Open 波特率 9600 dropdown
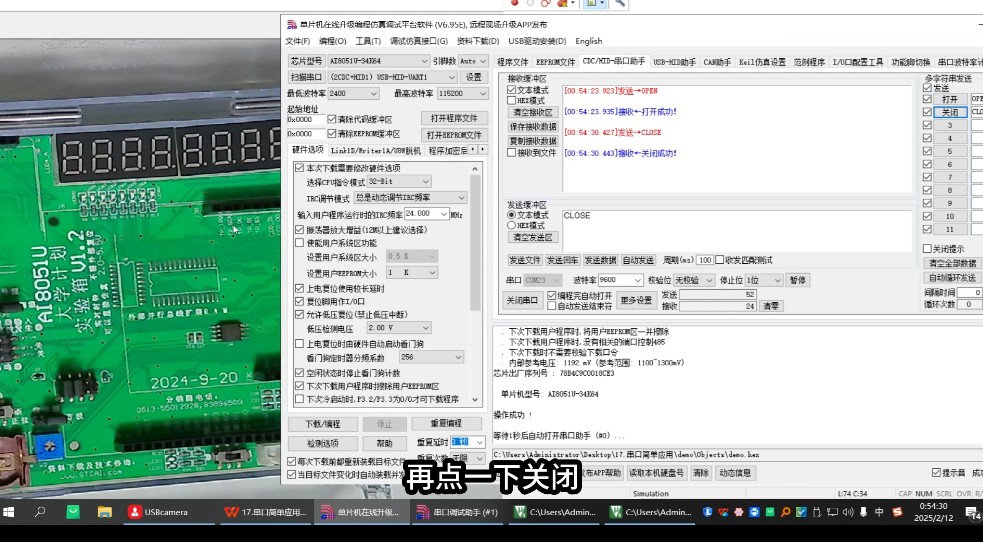Screen dimensions: 983x542 click(621, 280)
